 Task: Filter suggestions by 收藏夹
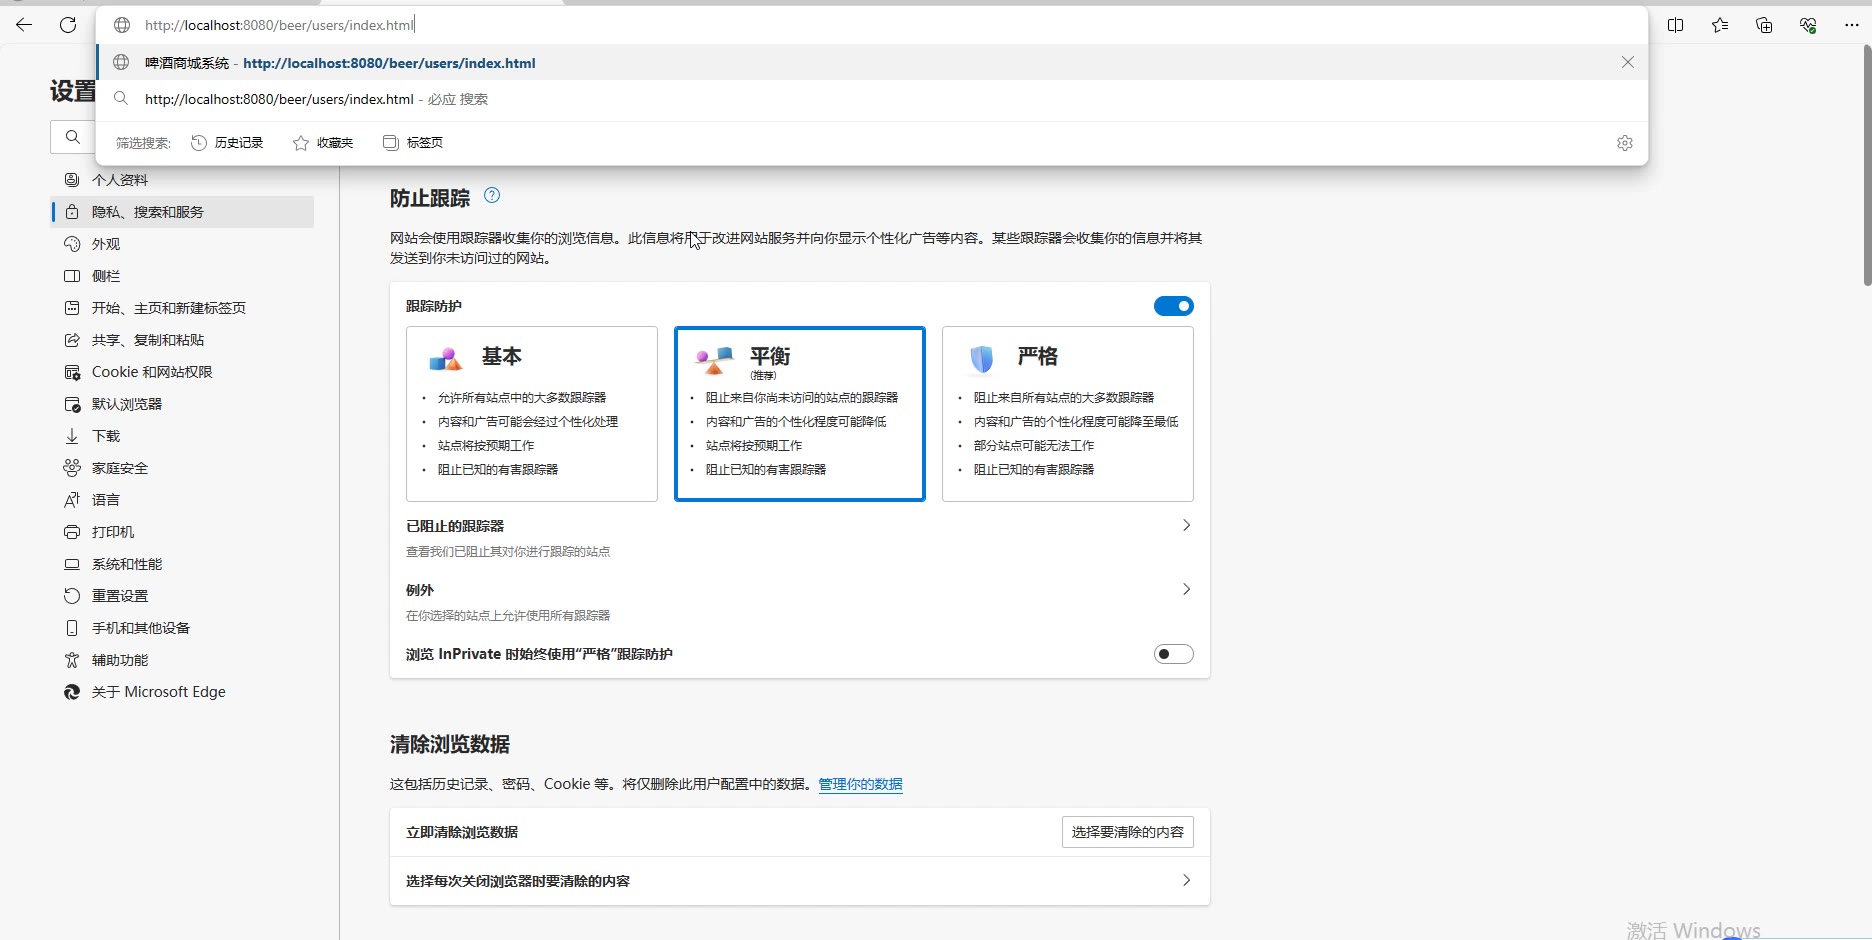point(323,143)
